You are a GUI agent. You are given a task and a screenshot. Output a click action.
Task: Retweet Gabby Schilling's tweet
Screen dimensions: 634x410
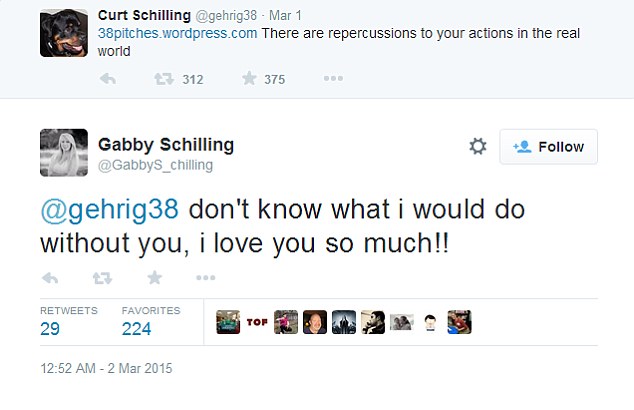click(103, 277)
